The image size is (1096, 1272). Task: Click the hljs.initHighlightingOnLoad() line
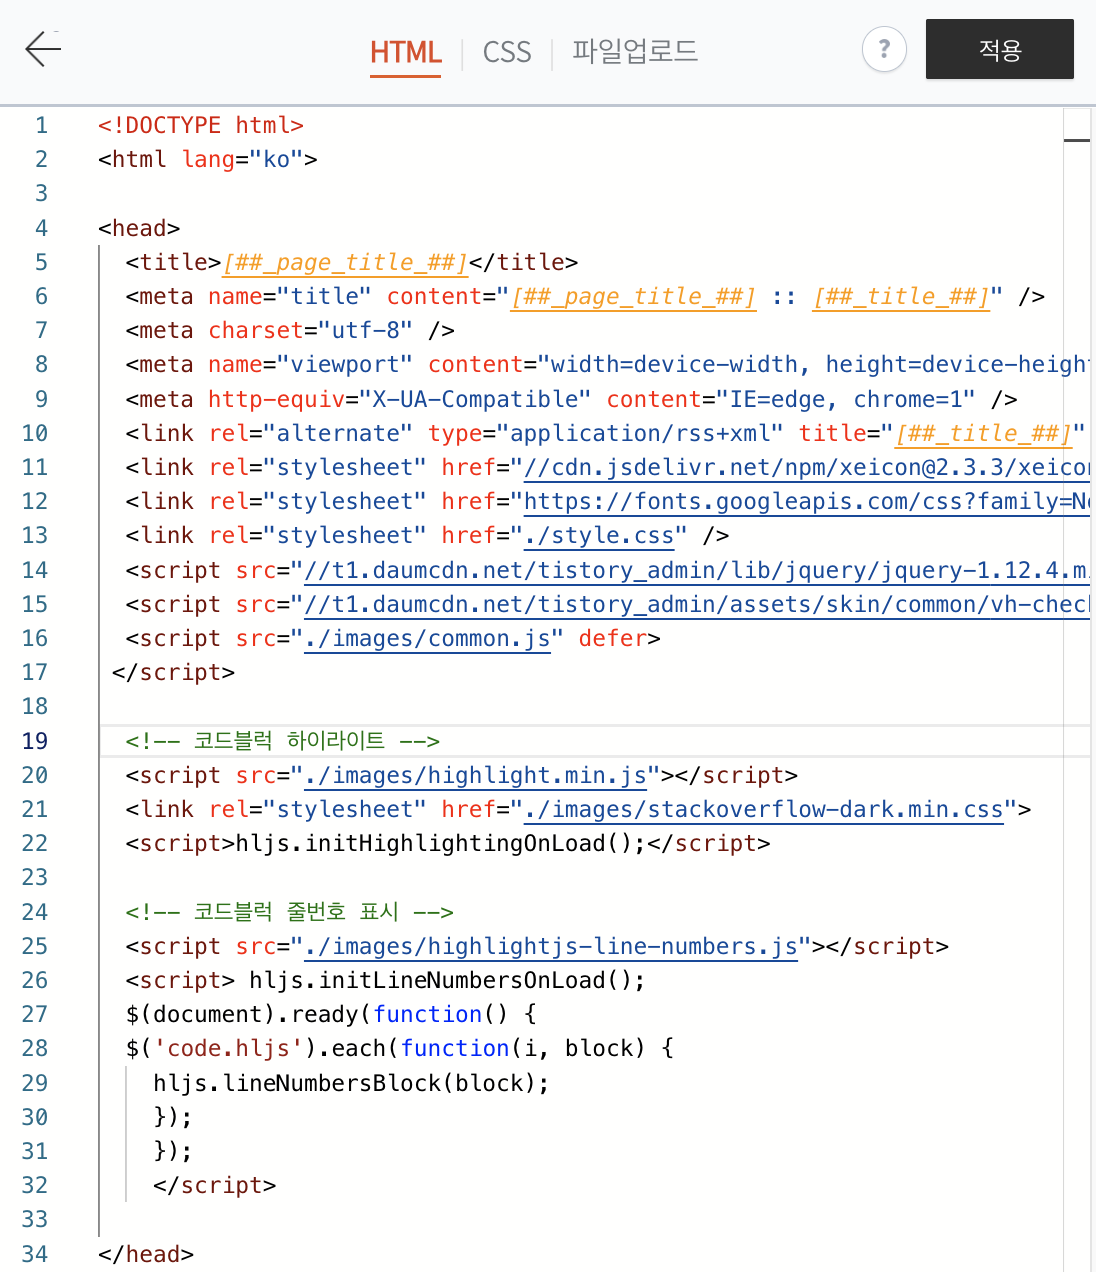[448, 843]
